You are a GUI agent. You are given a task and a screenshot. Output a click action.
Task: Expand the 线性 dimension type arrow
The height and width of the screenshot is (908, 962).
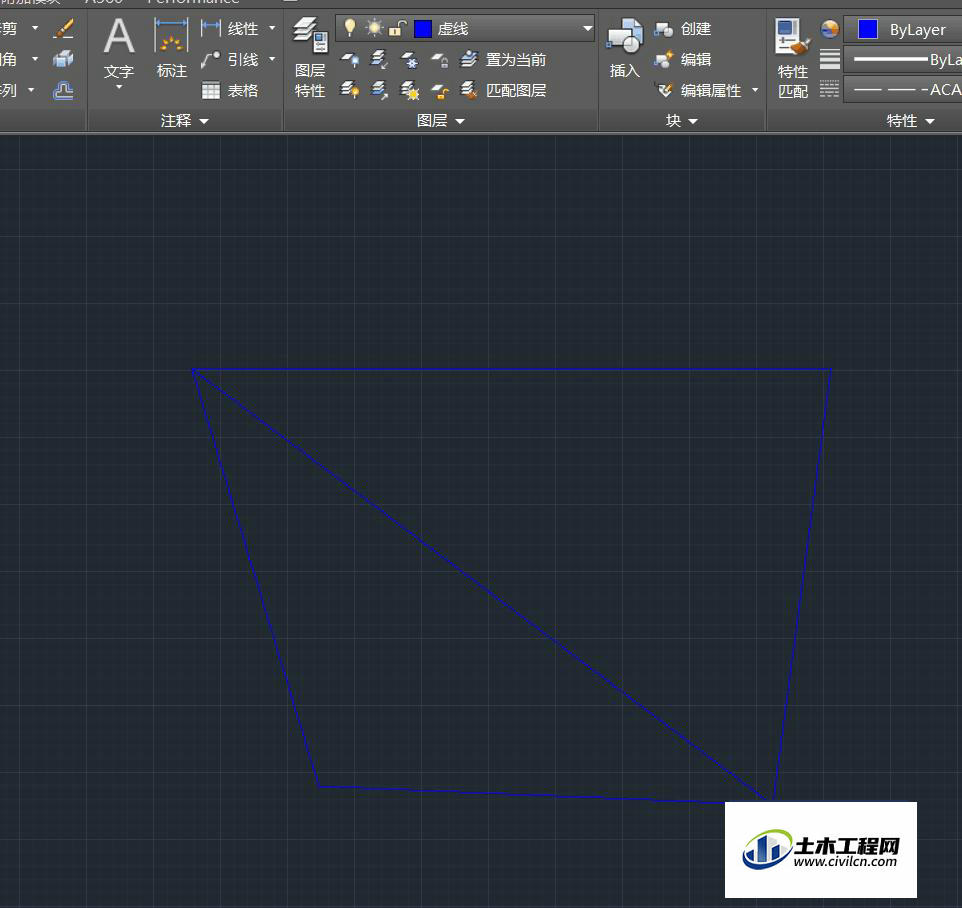[272, 28]
